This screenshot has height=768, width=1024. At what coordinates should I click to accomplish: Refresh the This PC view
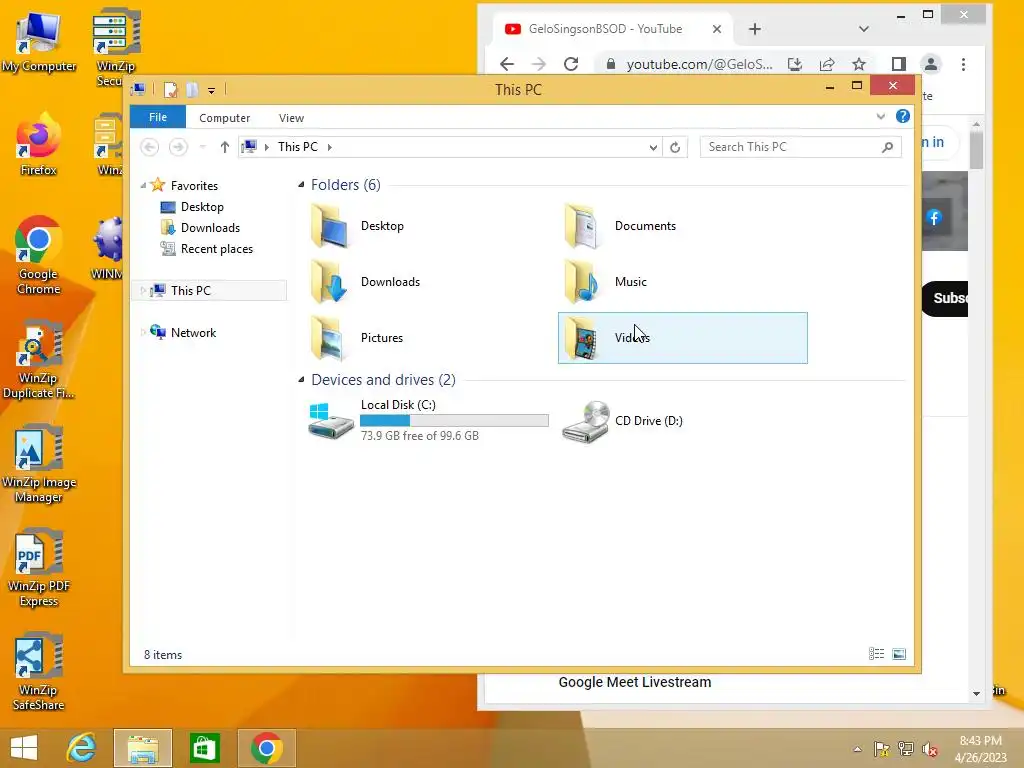pos(675,147)
